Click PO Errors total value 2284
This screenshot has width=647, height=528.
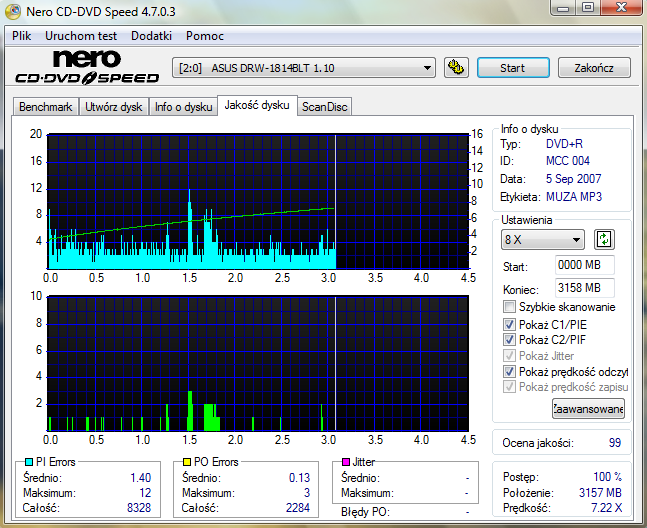[x=298, y=508]
